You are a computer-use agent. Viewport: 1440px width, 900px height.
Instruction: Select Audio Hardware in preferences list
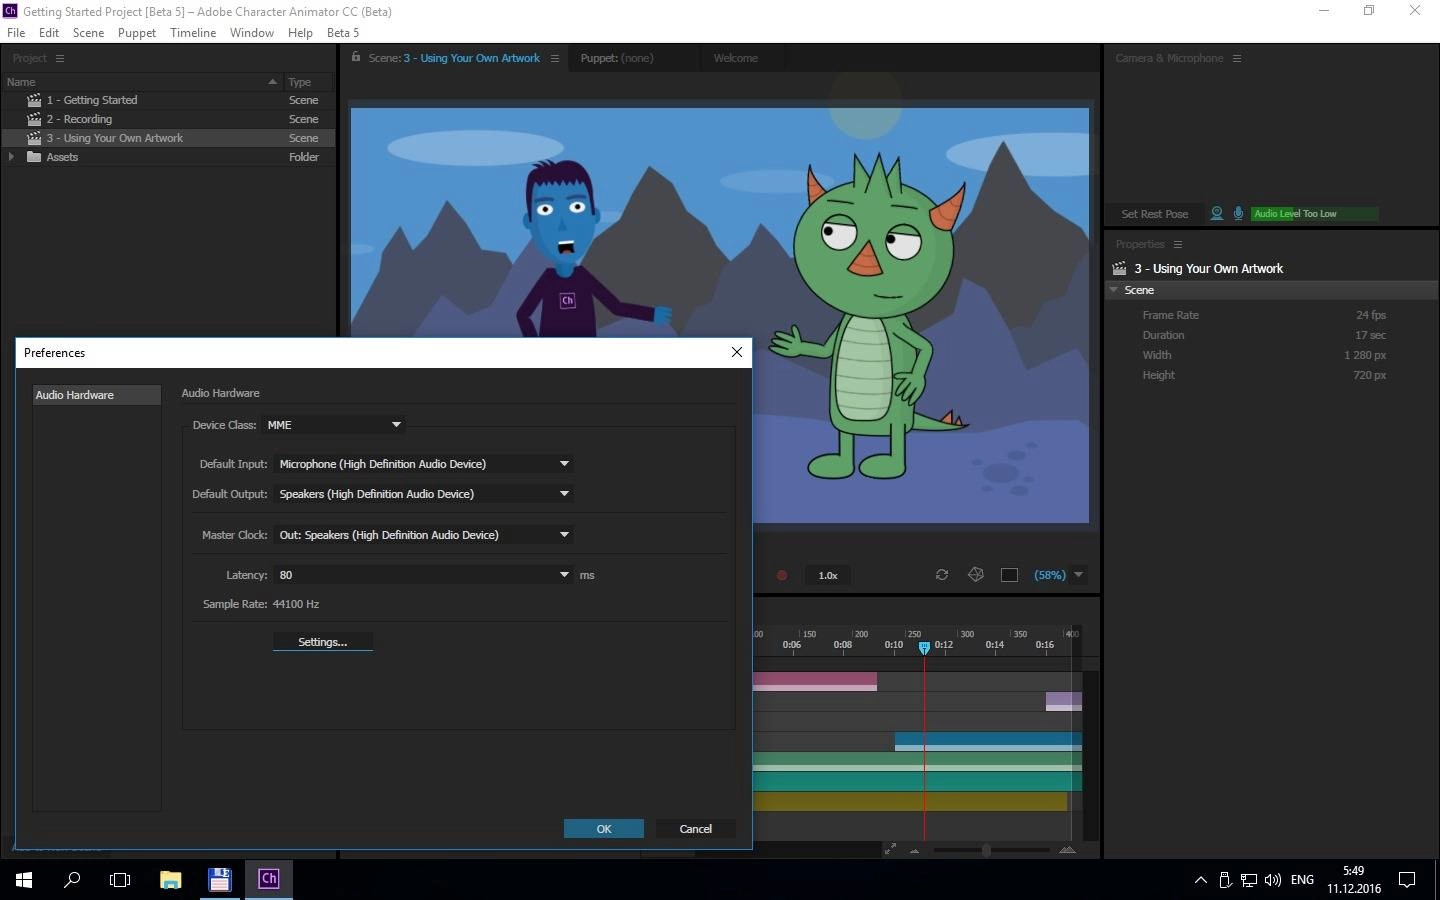coord(97,395)
